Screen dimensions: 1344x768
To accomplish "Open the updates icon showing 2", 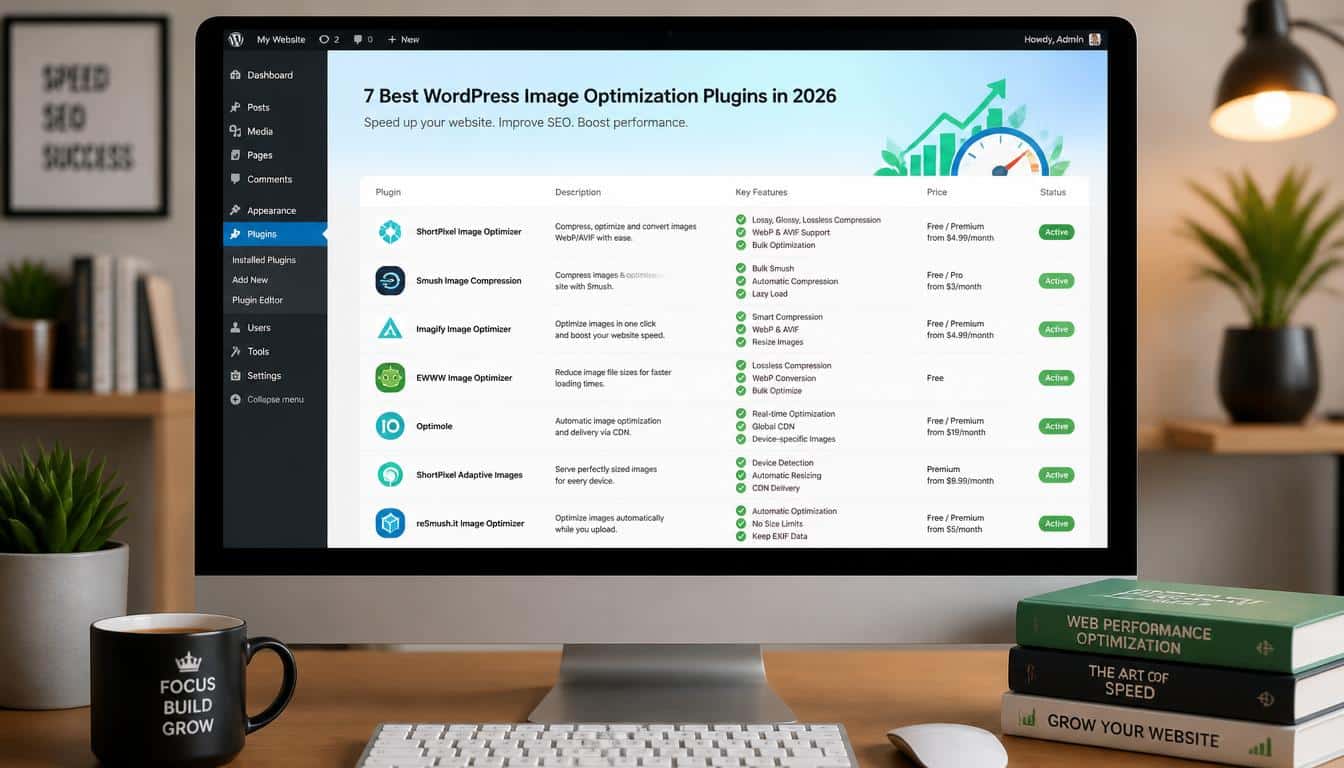I will tap(329, 39).
